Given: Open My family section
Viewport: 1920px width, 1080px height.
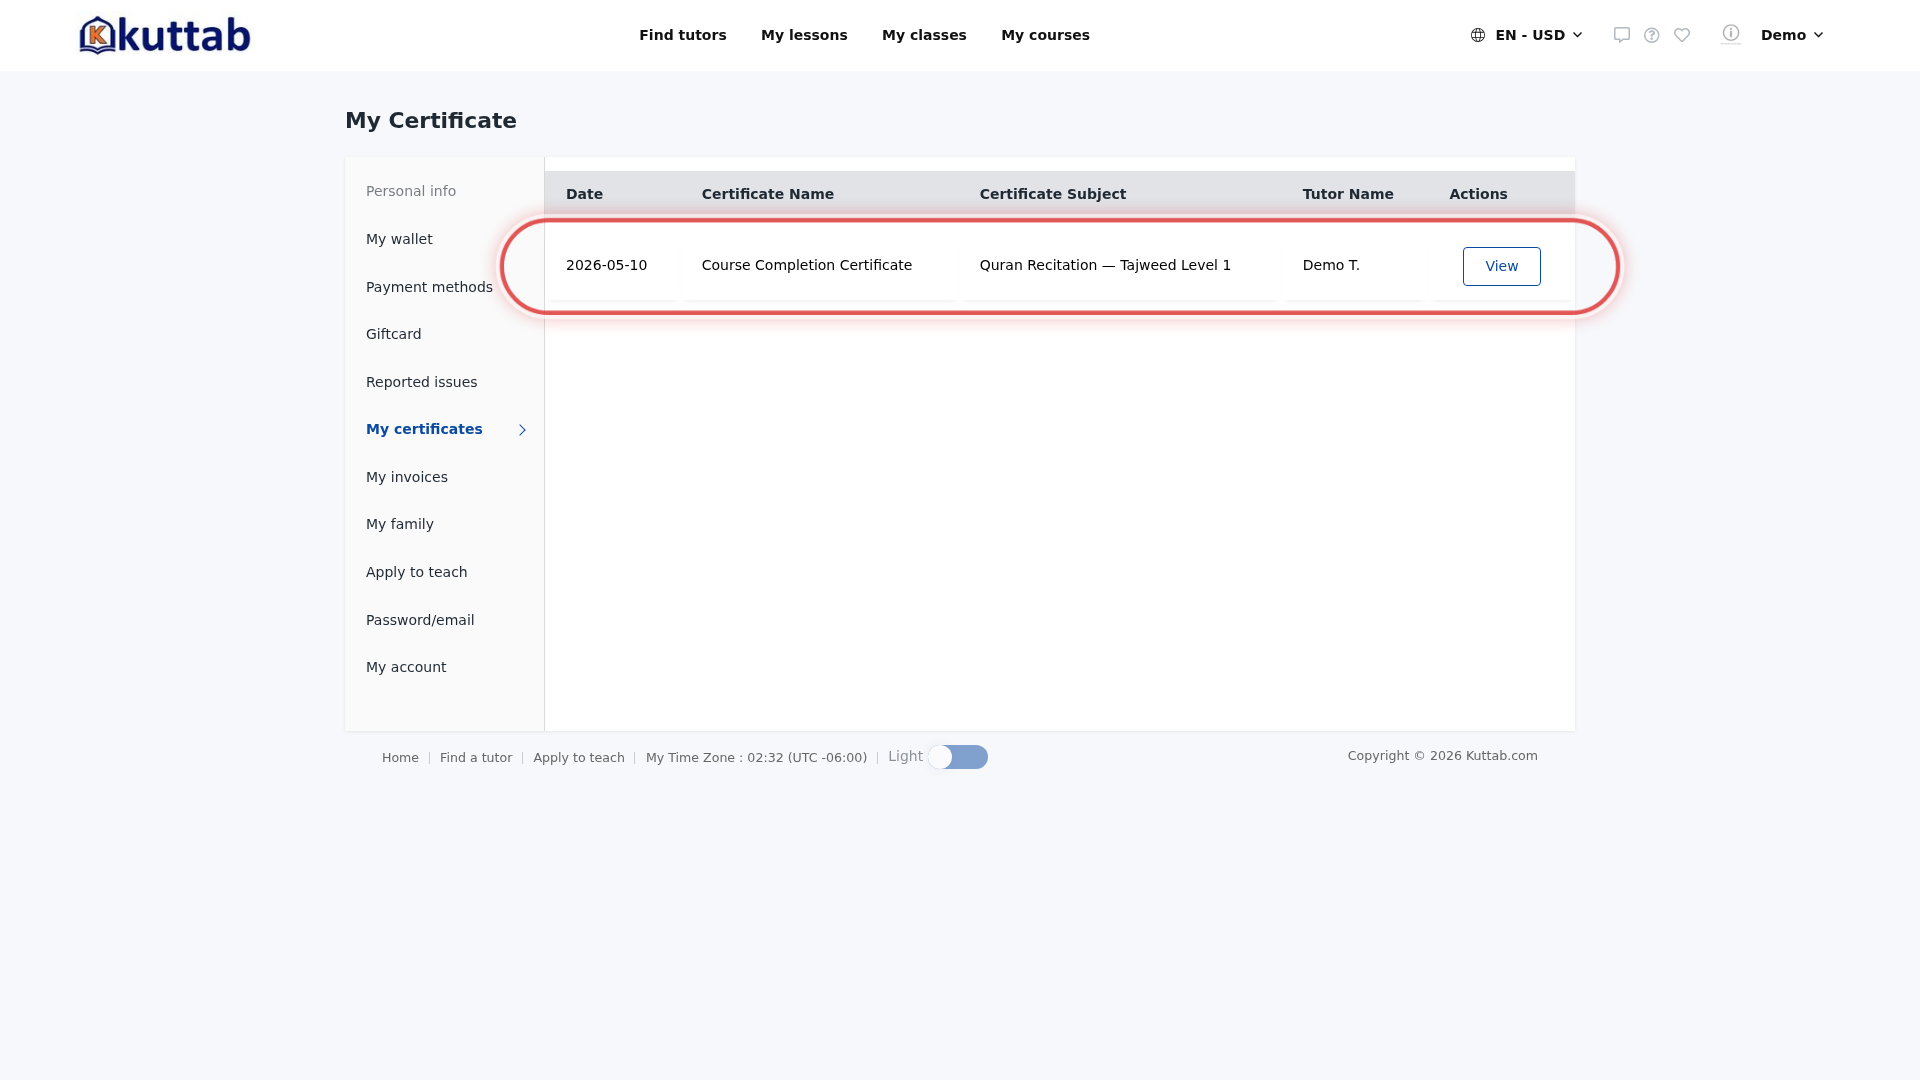Looking at the screenshot, I should 400,524.
